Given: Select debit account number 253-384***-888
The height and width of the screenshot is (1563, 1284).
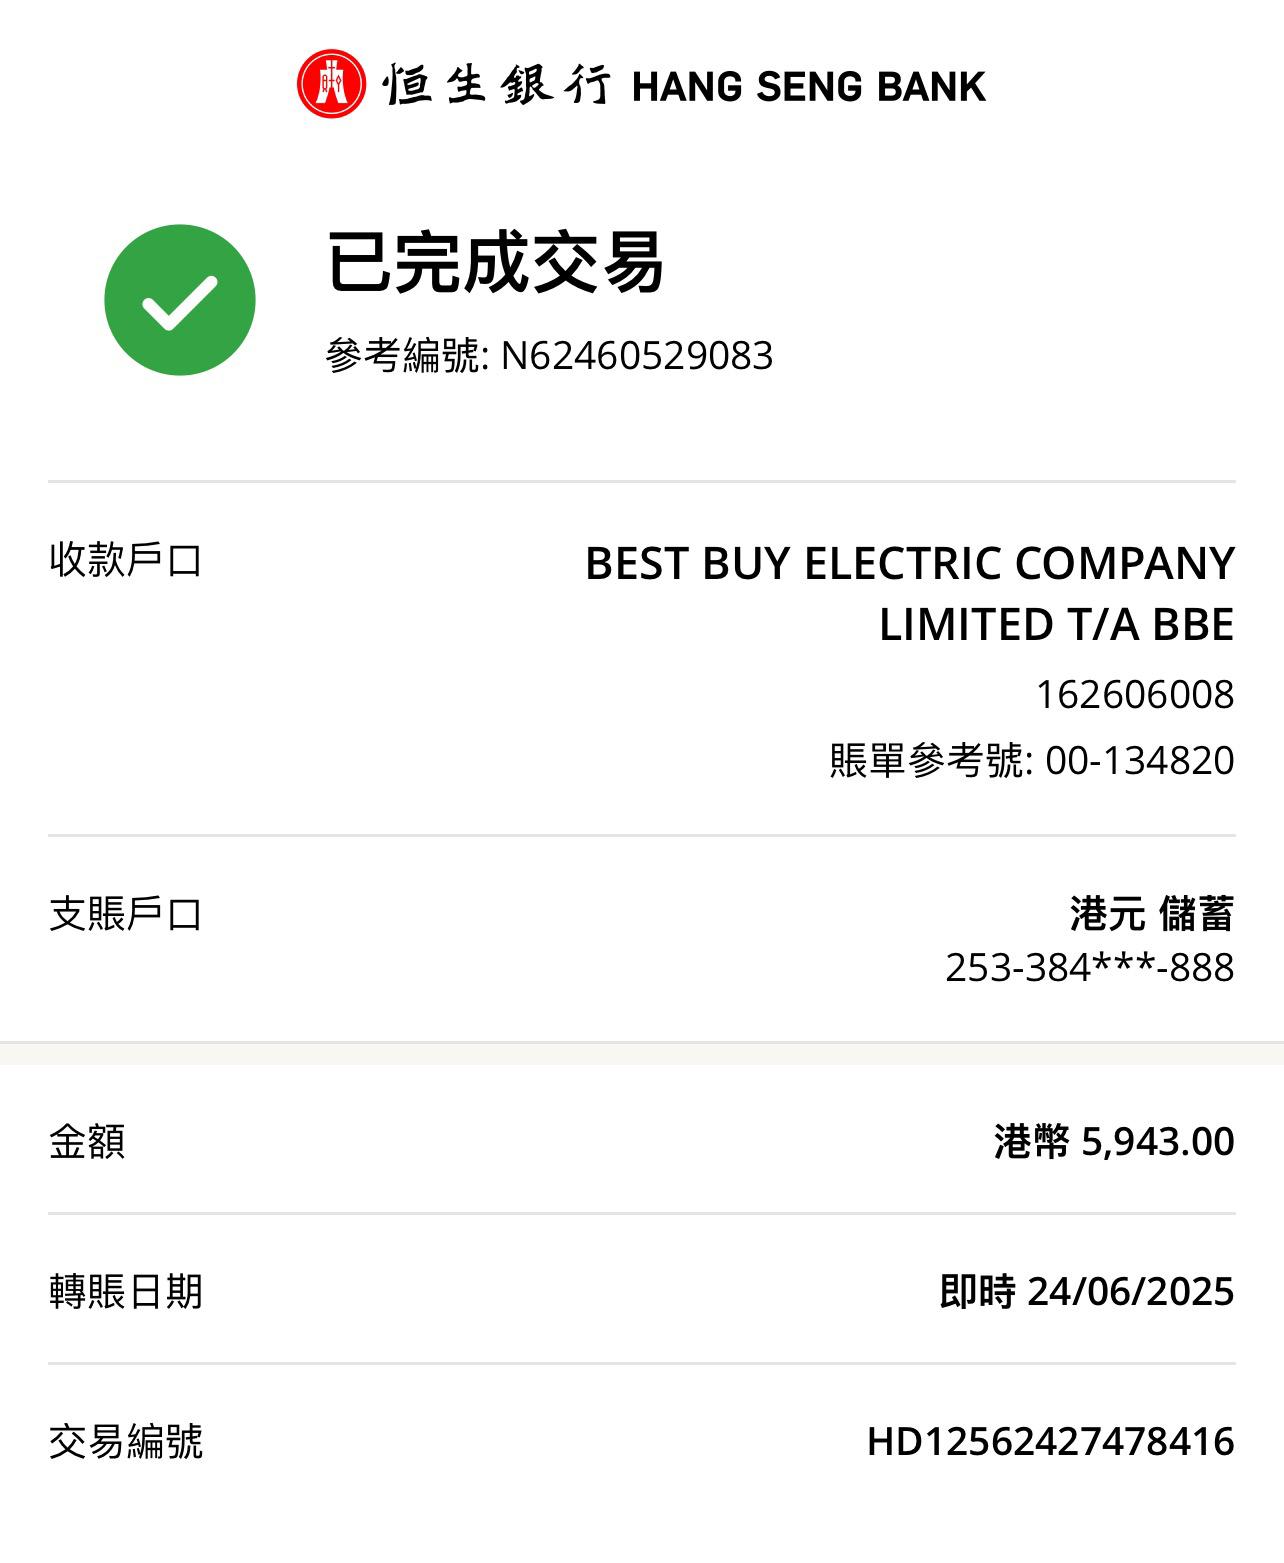Looking at the screenshot, I should point(1089,967).
